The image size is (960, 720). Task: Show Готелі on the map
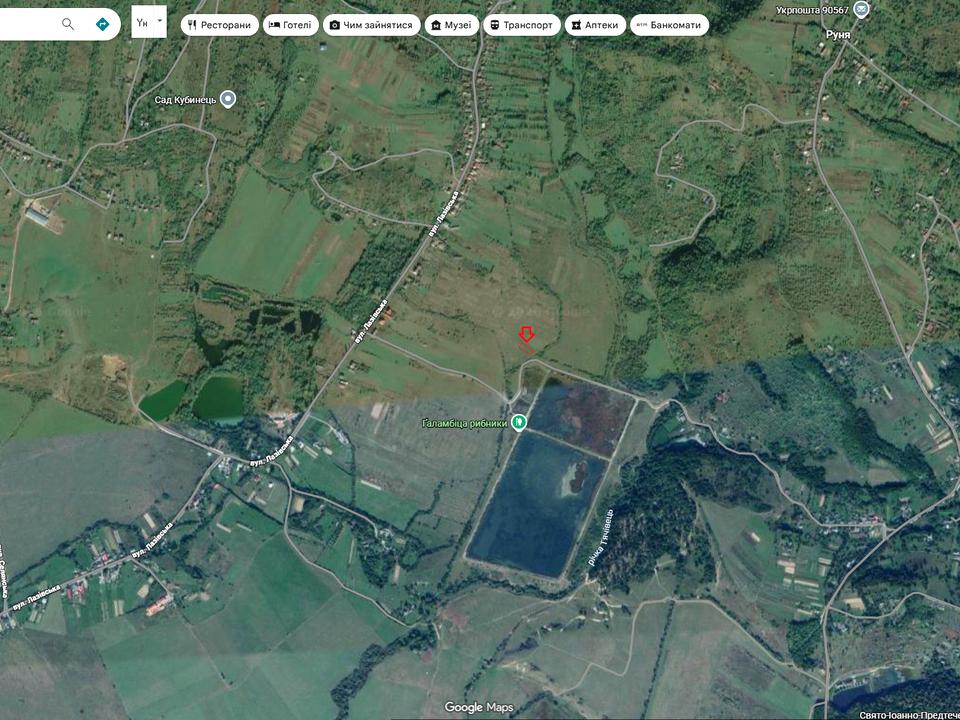pos(291,25)
